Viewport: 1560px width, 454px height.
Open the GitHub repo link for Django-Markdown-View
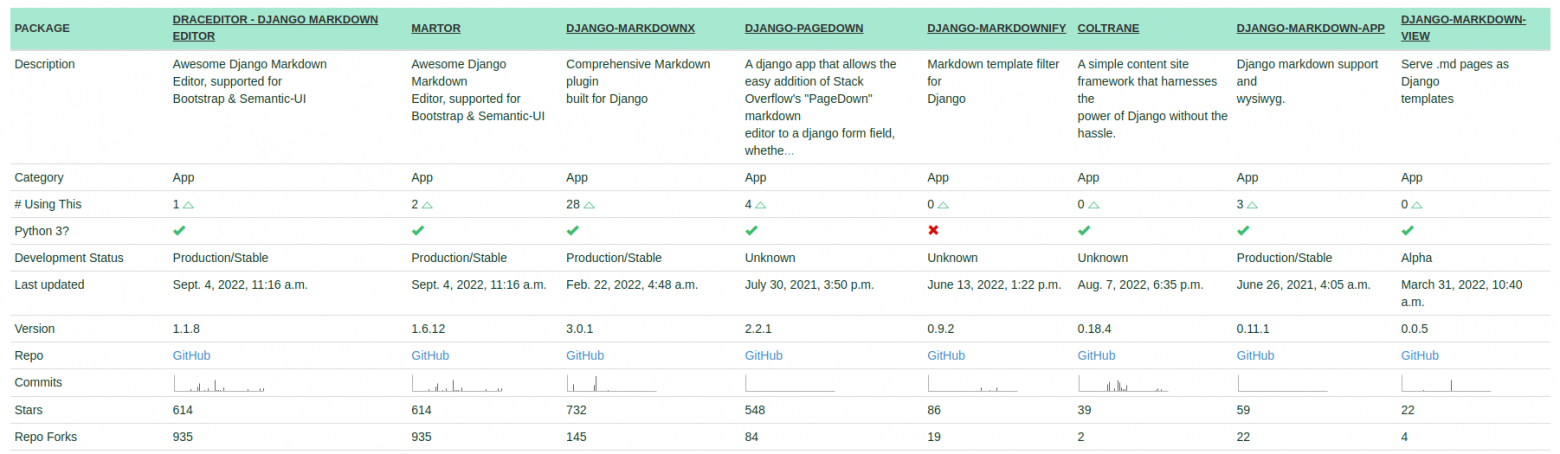pos(1420,356)
